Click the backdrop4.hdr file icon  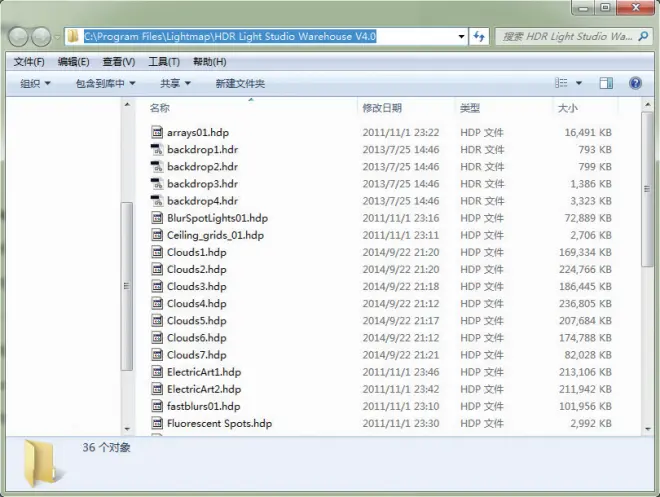(x=157, y=201)
